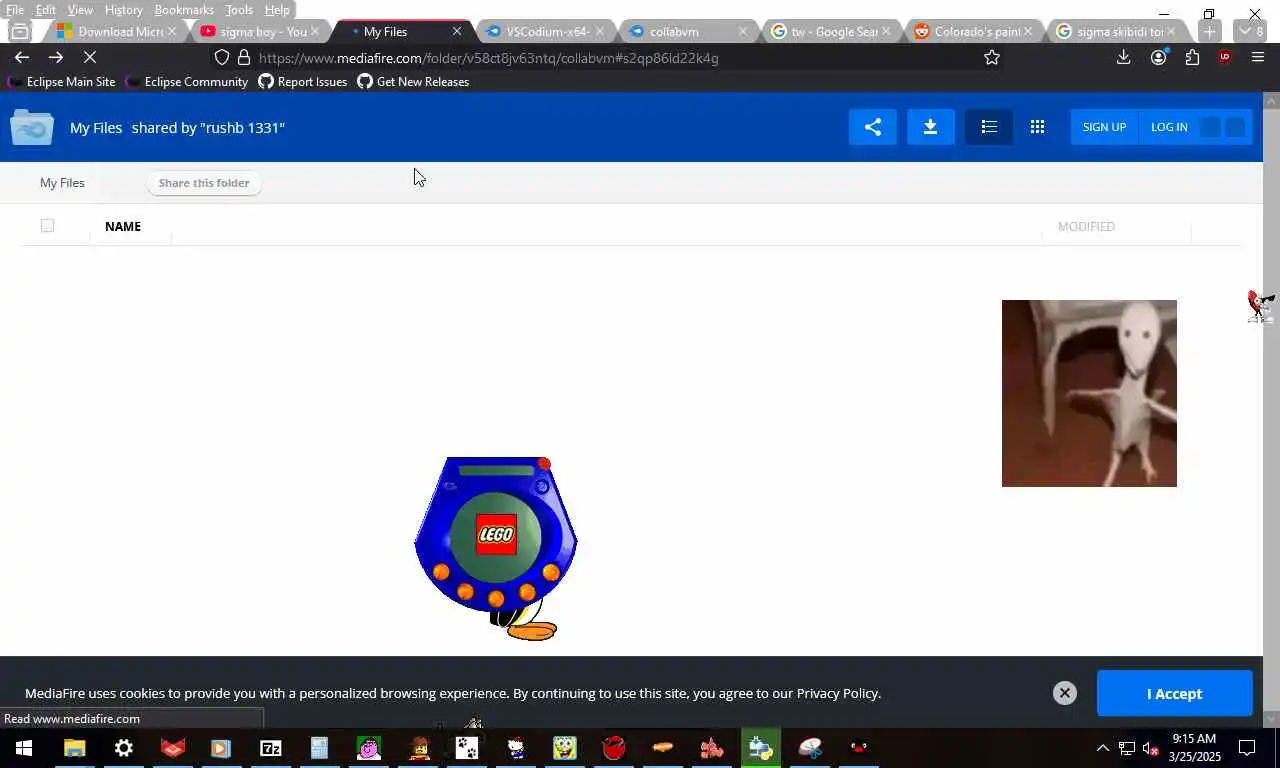The image size is (1280, 768).
Task: Show hidden system tray icons chevron
Action: tap(1102, 748)
